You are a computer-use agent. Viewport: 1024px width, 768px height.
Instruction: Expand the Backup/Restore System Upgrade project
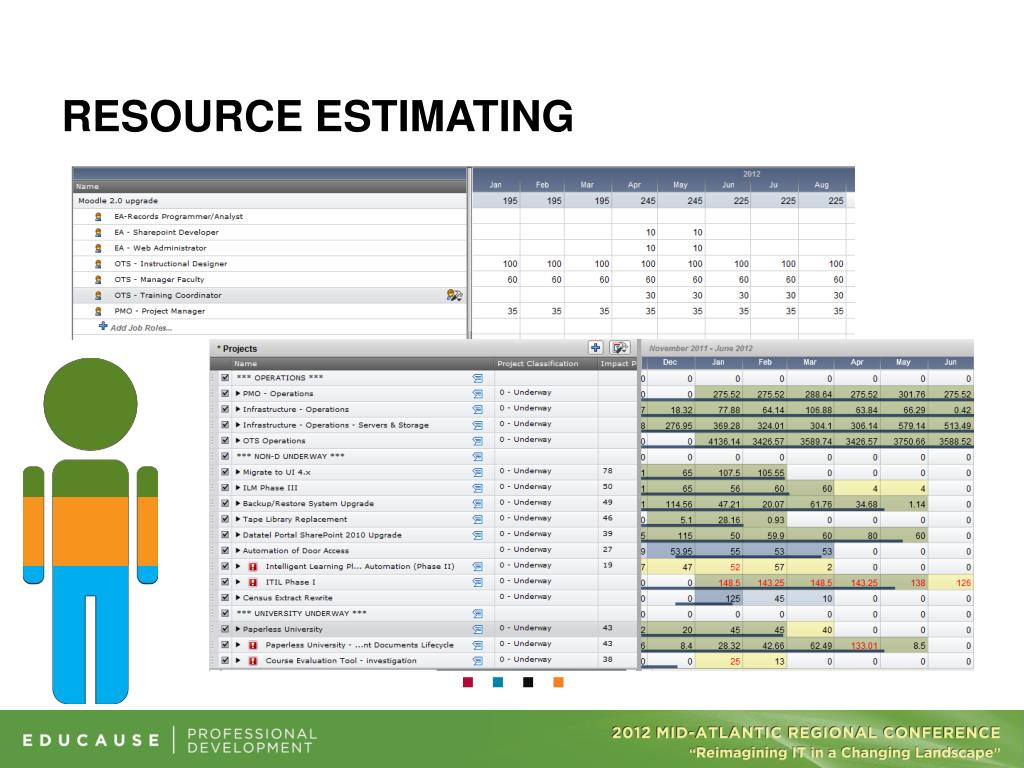(x=238, y=503)
